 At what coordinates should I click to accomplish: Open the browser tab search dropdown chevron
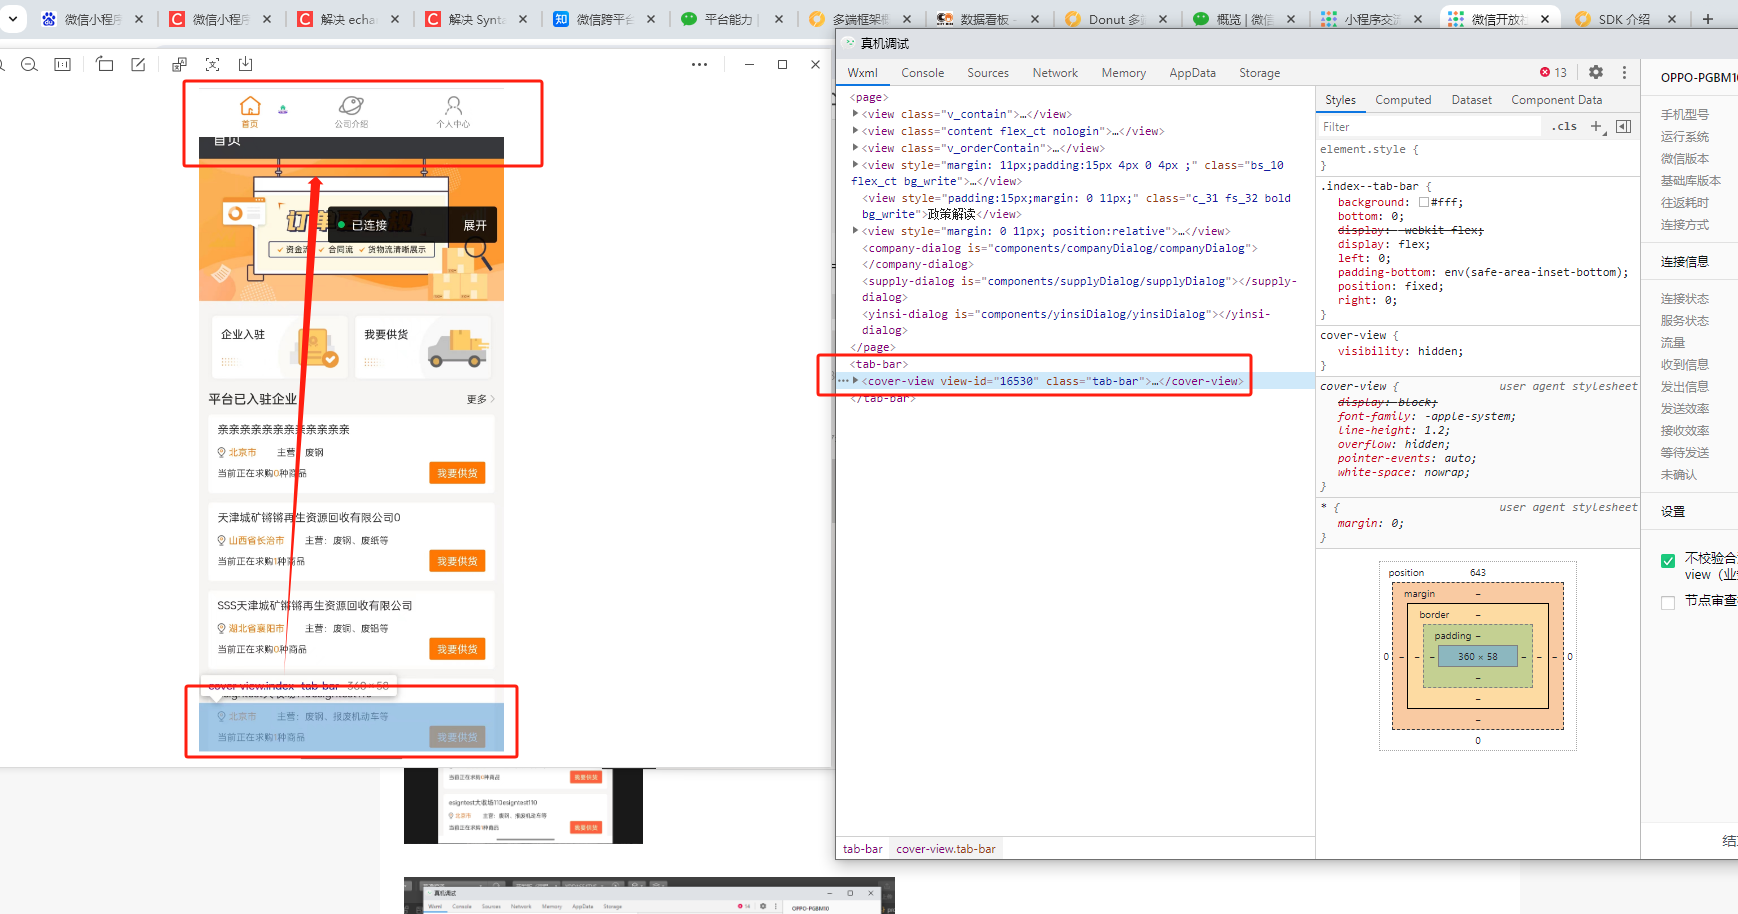click(x=13, y=18)
